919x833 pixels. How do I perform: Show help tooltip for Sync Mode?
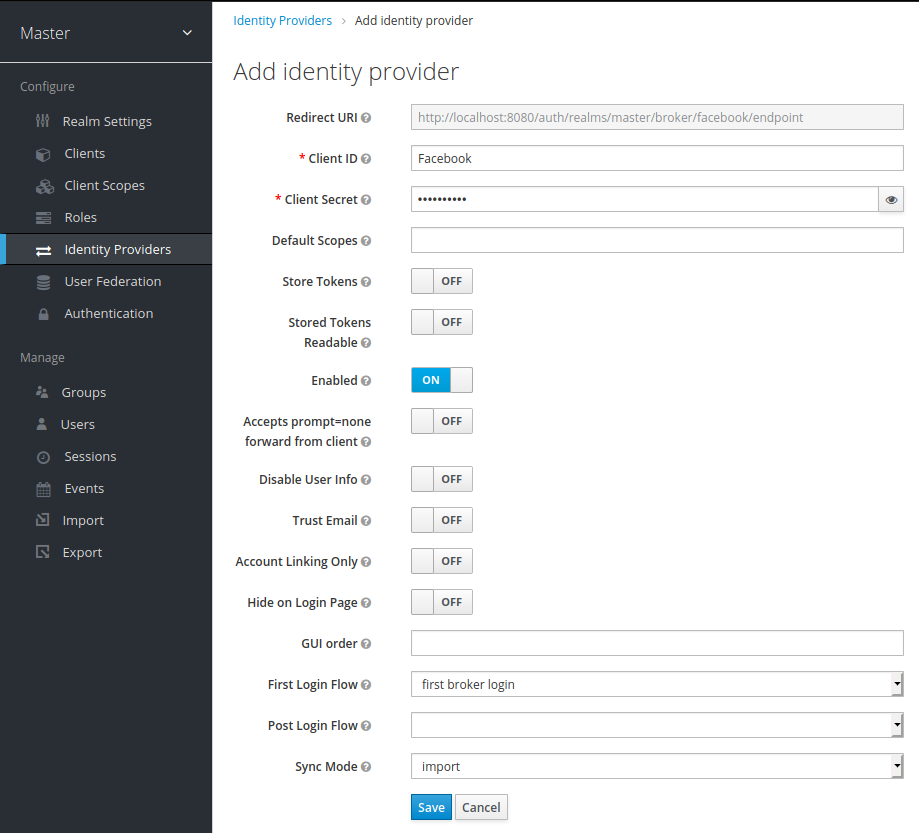tap(366, 767)
